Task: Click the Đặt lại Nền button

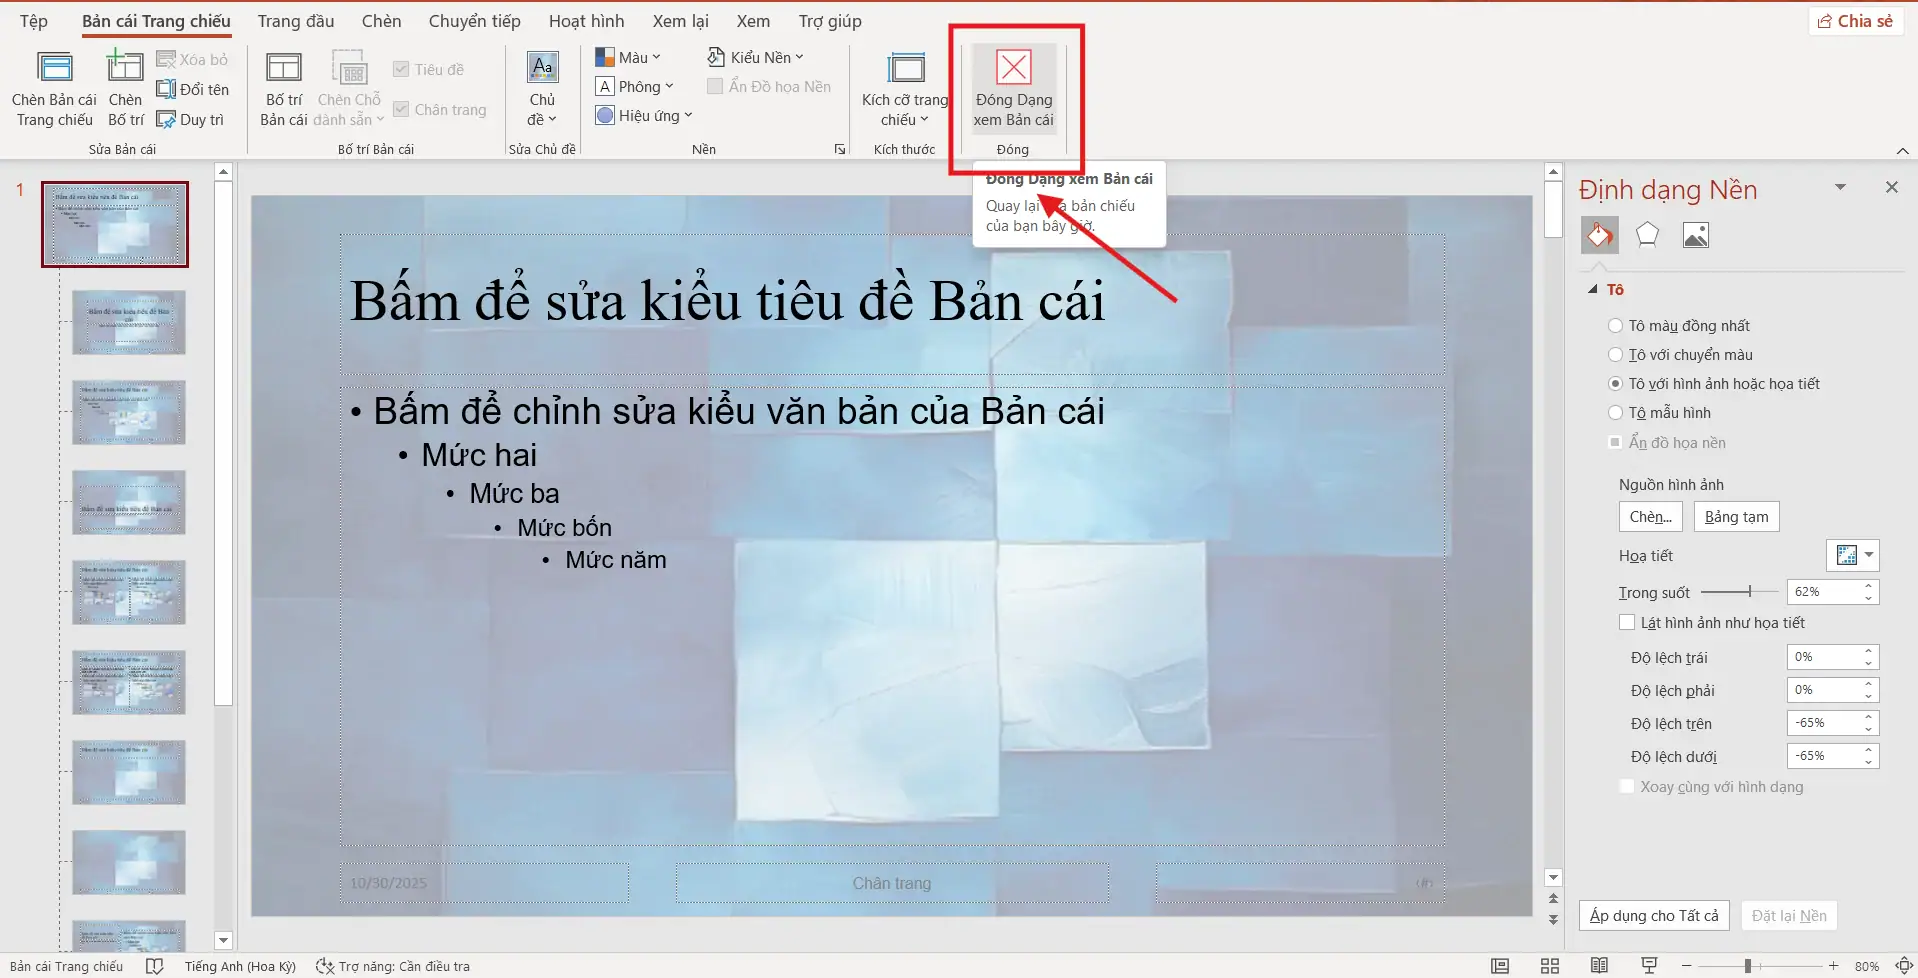Action: [x=1789, y=915]
